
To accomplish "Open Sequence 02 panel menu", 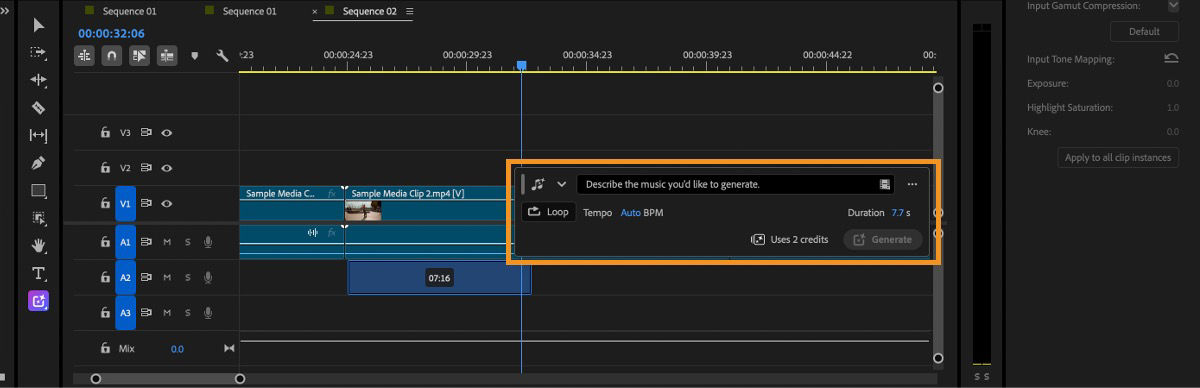I will (409, 11).
